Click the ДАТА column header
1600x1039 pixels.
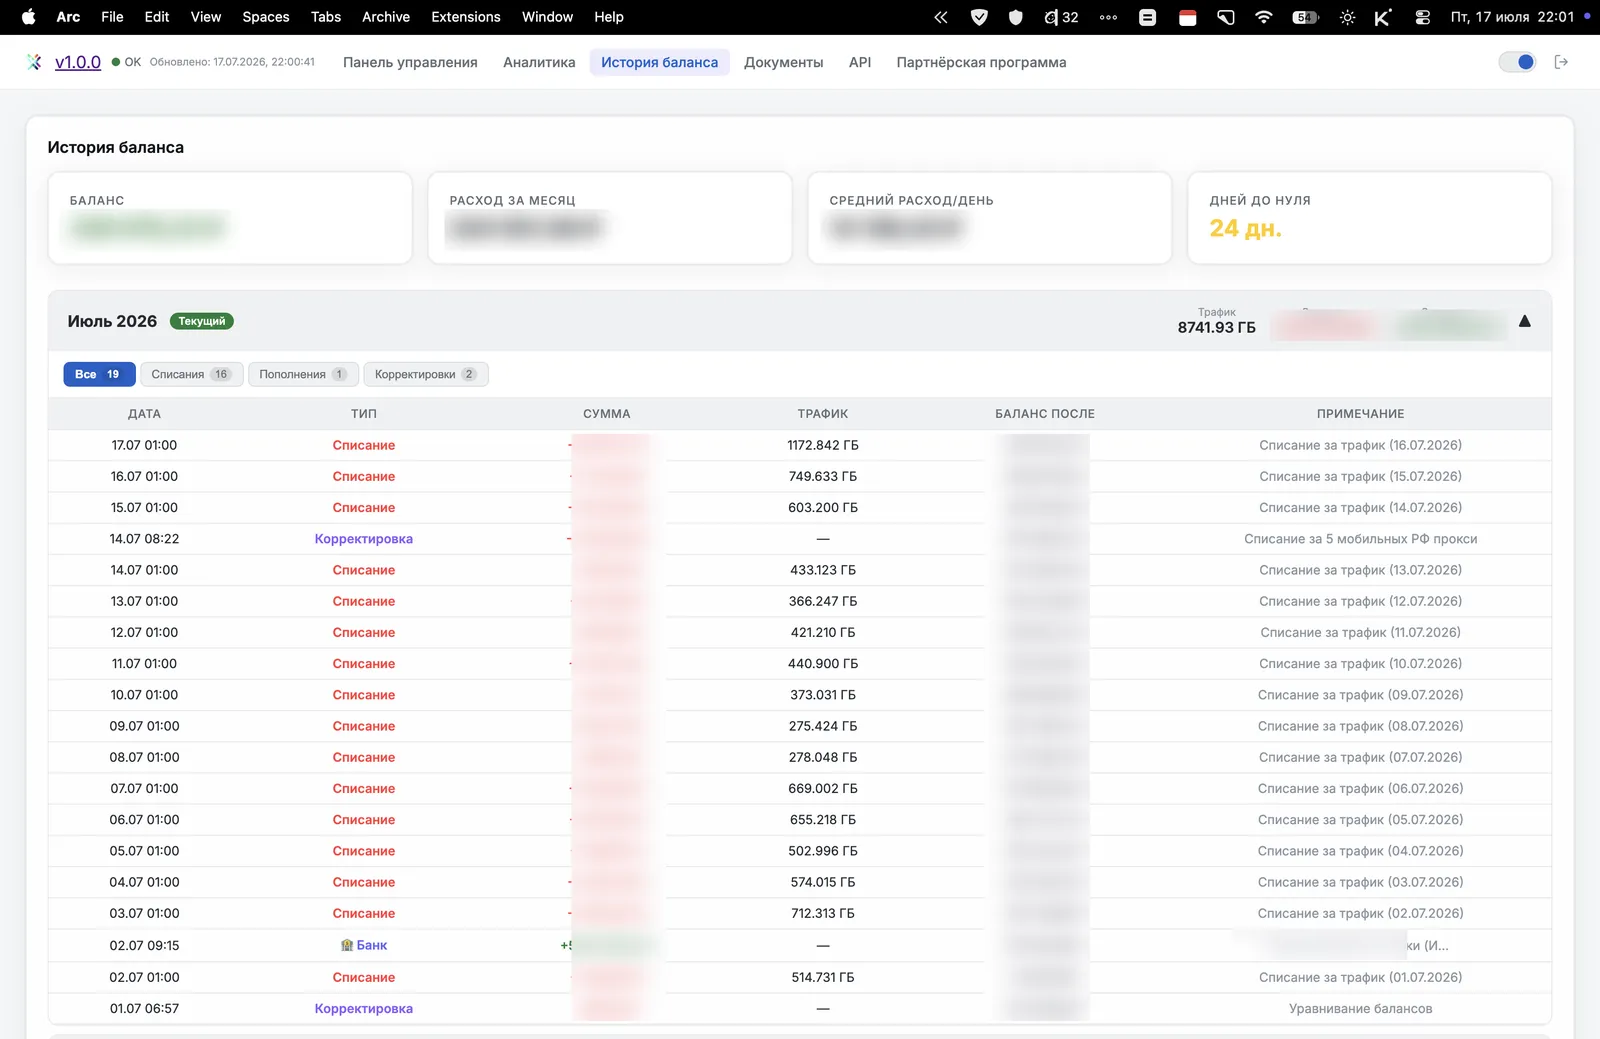(x=144, y=414)
